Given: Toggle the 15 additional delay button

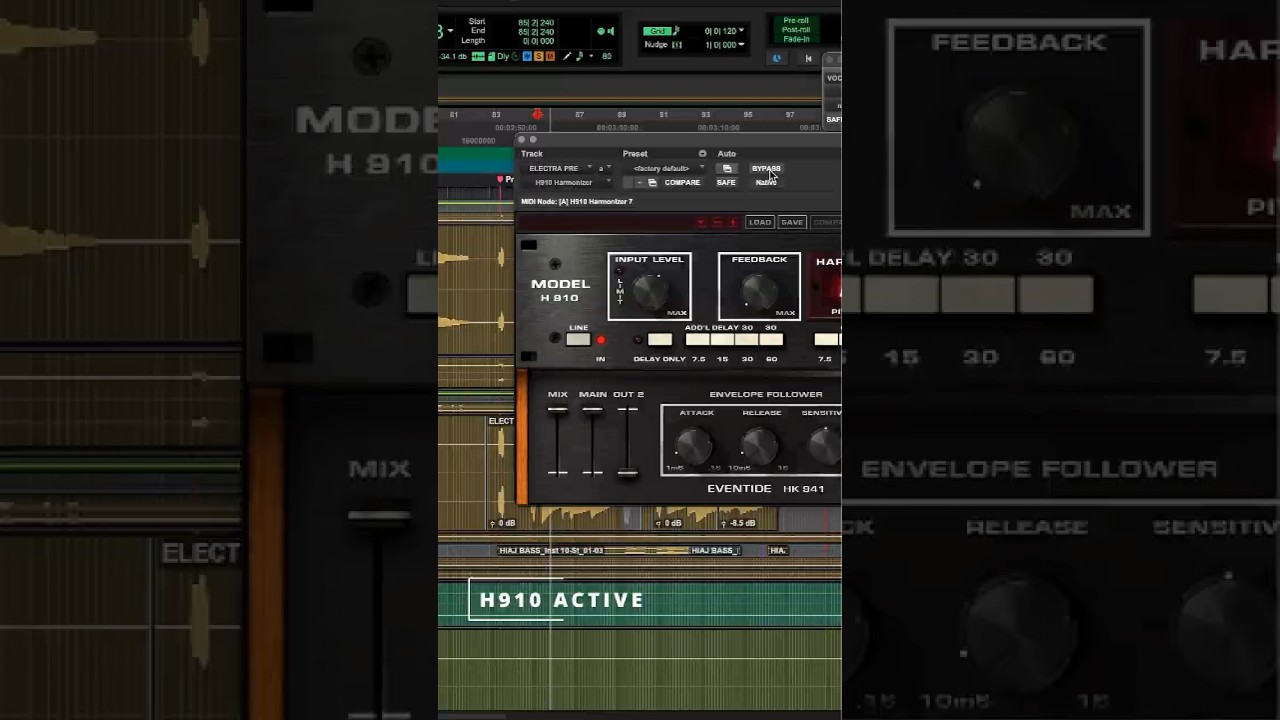Looking at the screenshot, I should pos(722,340).
